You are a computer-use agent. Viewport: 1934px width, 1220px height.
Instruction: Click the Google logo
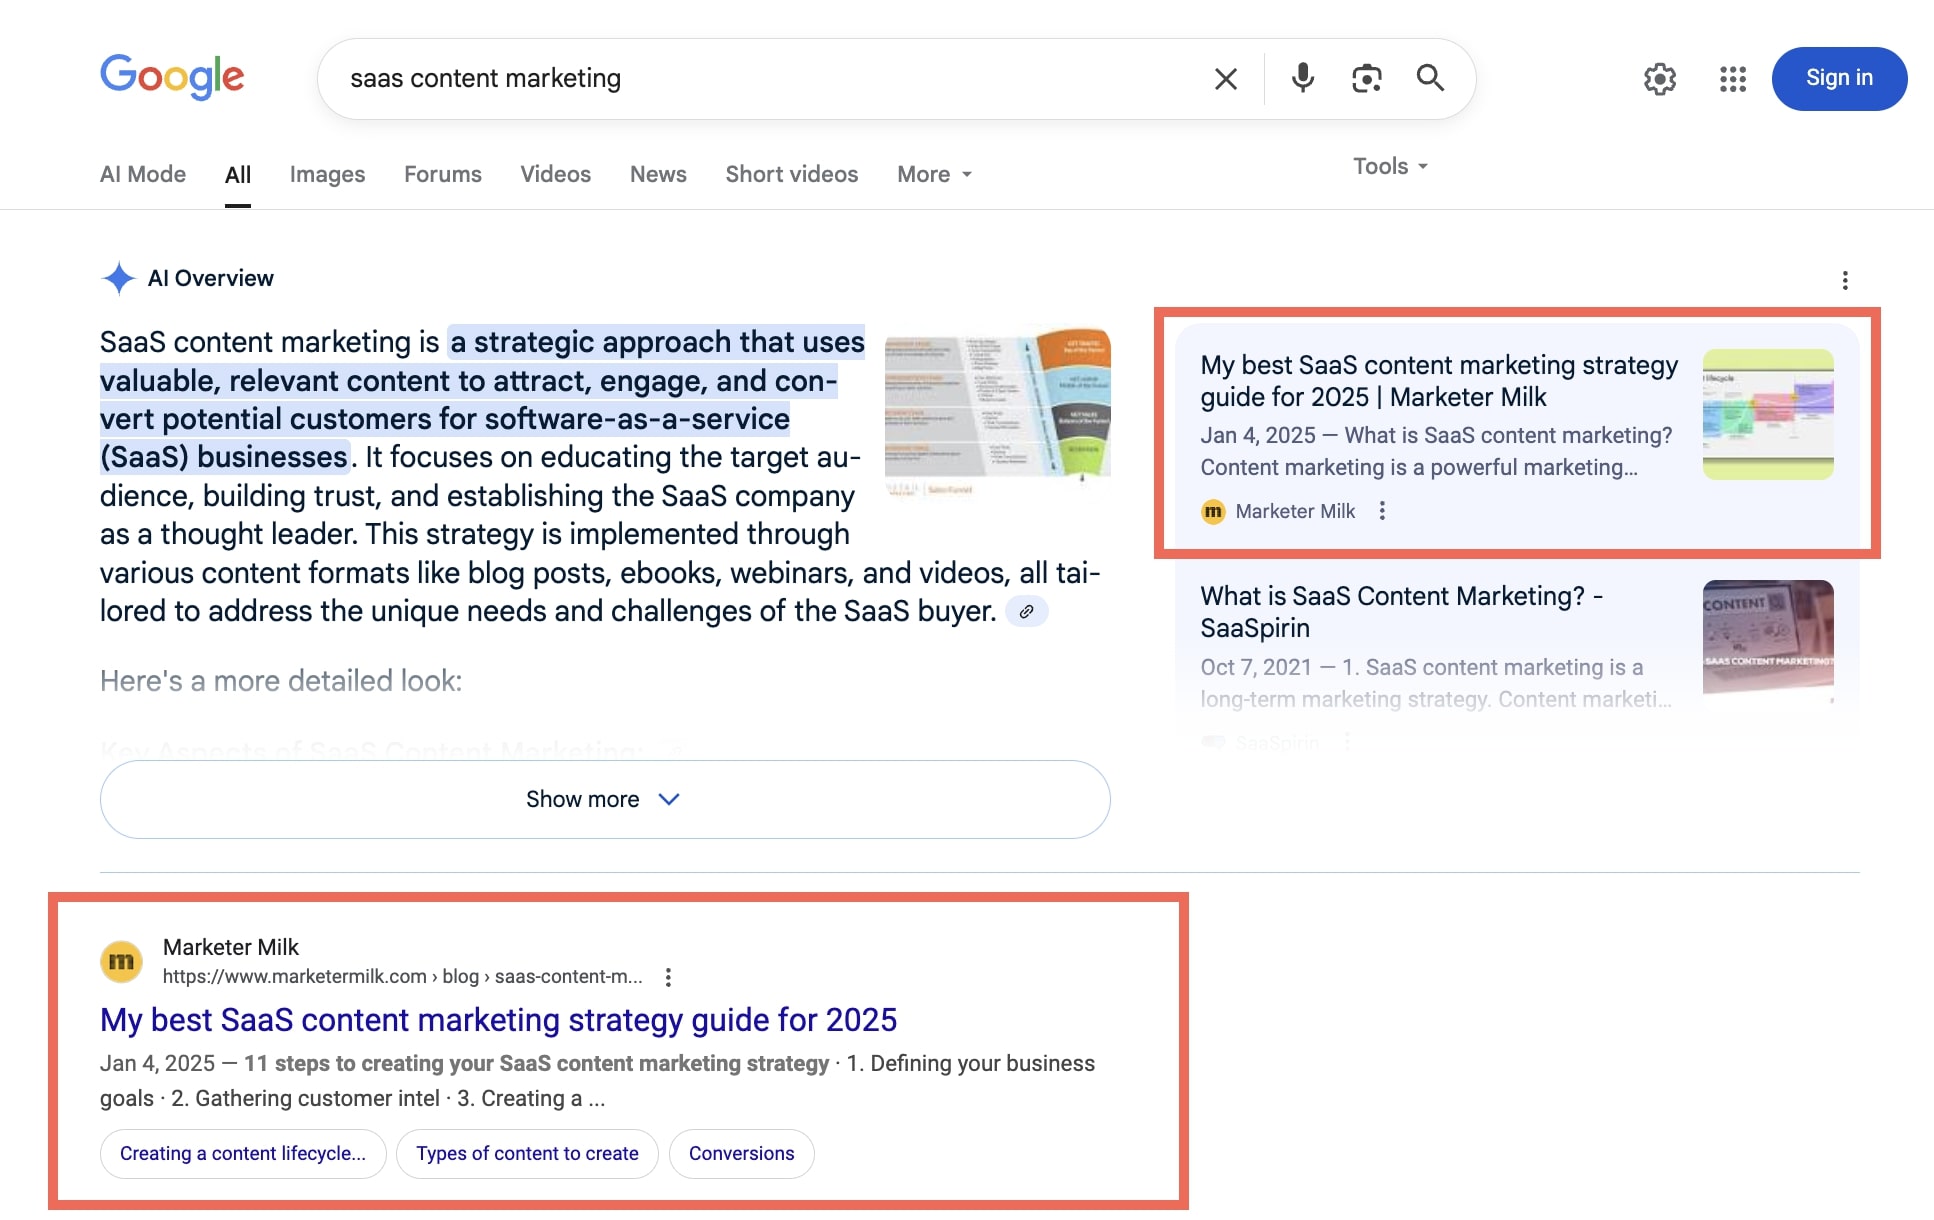pyautogui.click(x=172, y=77)
